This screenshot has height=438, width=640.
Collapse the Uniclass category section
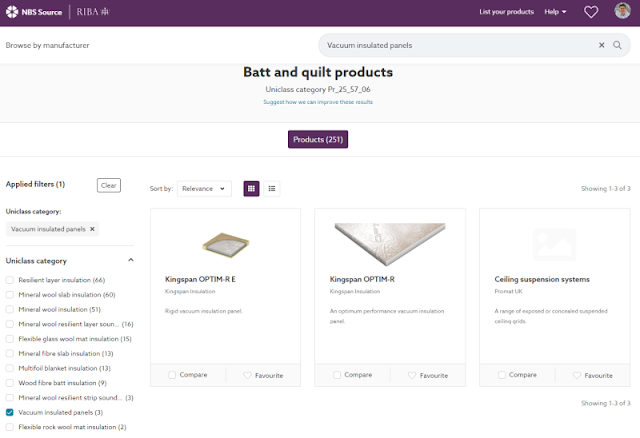pyautogui.click(x=131, y=260)
